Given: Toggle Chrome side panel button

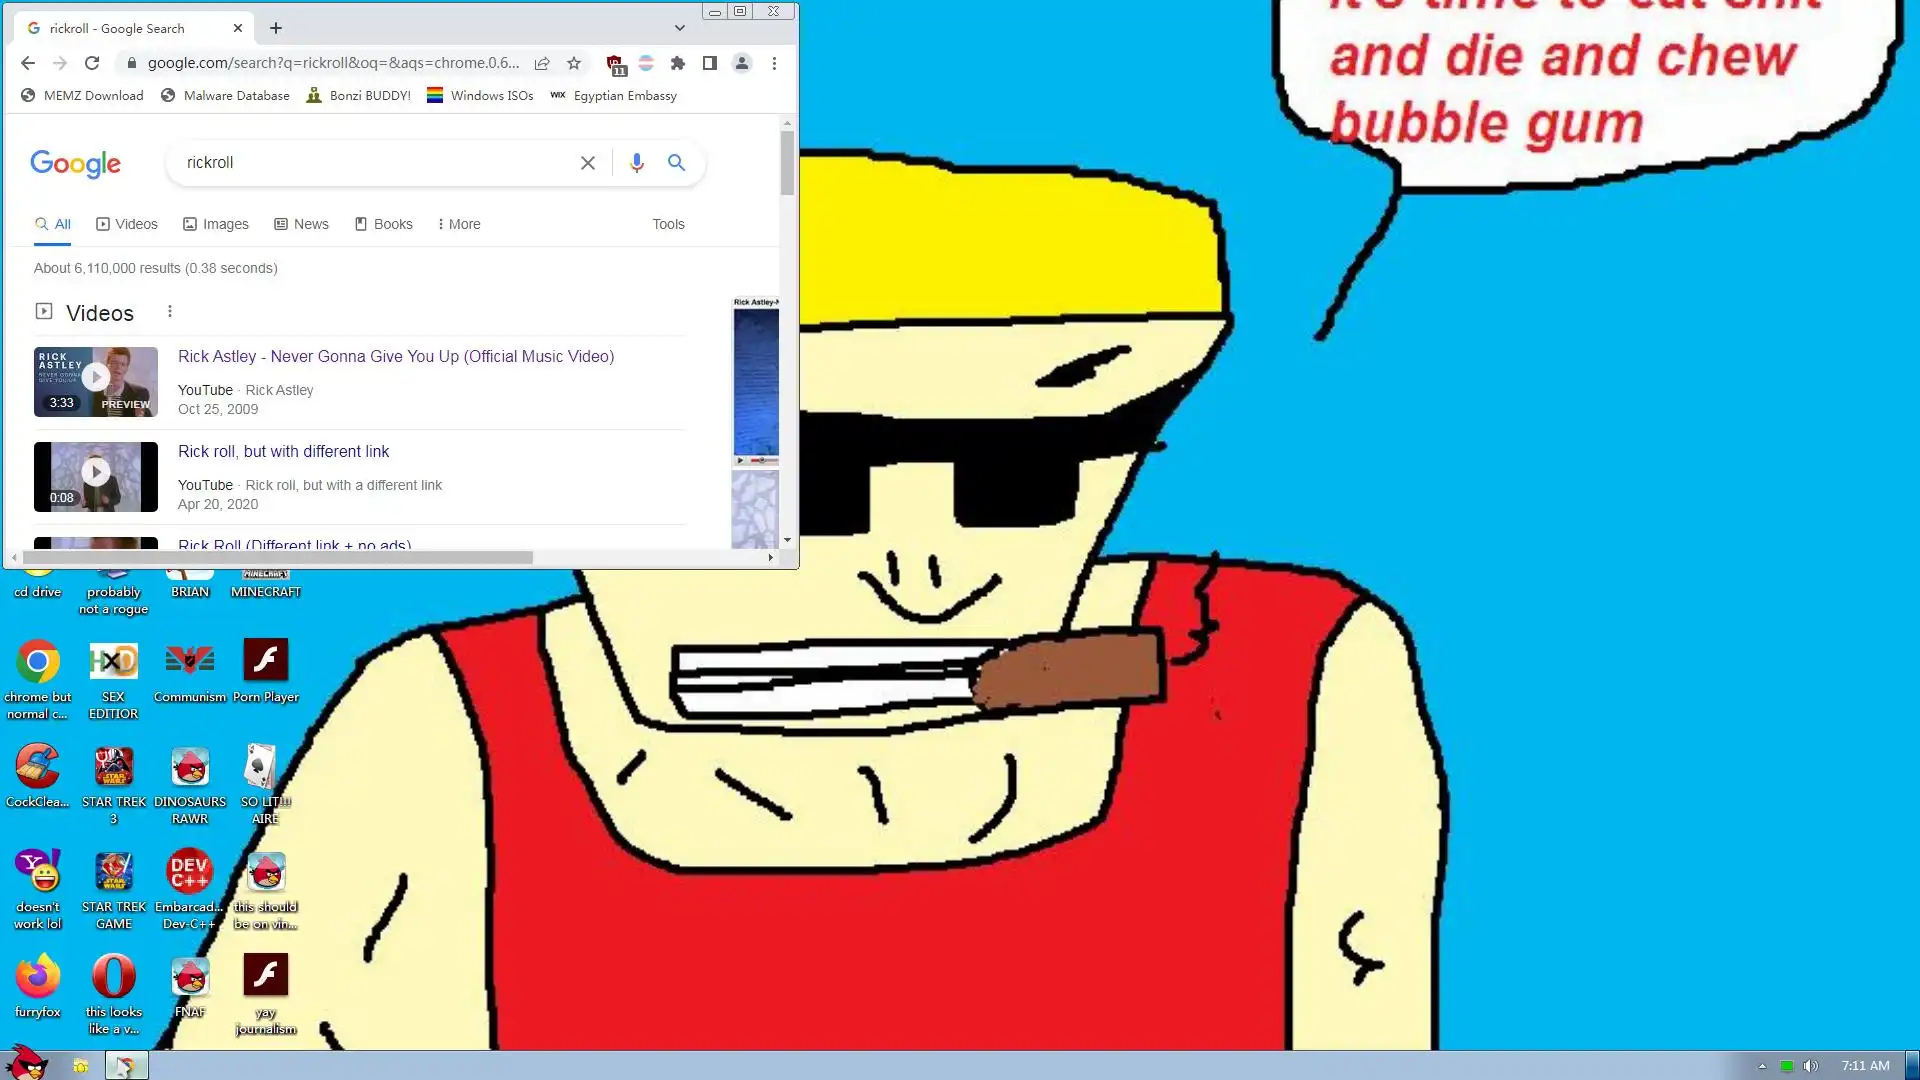Looking at the screenshot, I should pos(710,63).
